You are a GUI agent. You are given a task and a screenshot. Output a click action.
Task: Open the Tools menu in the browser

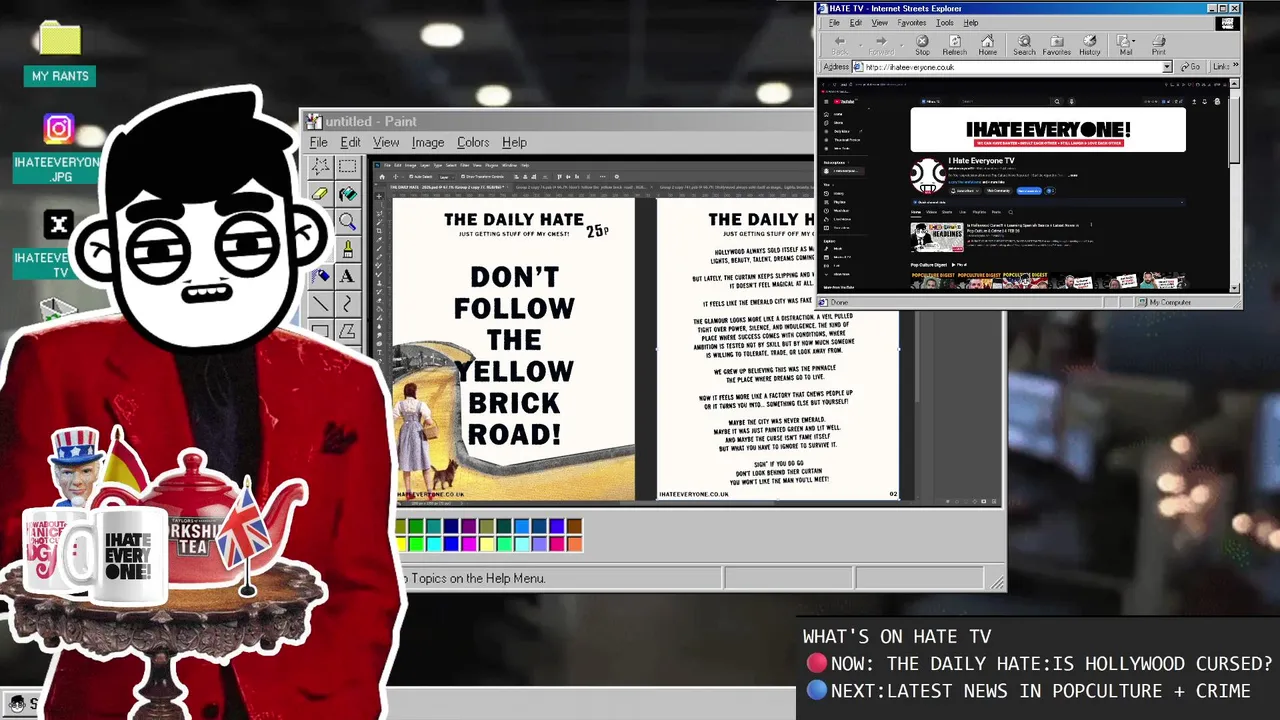(945, 22)
